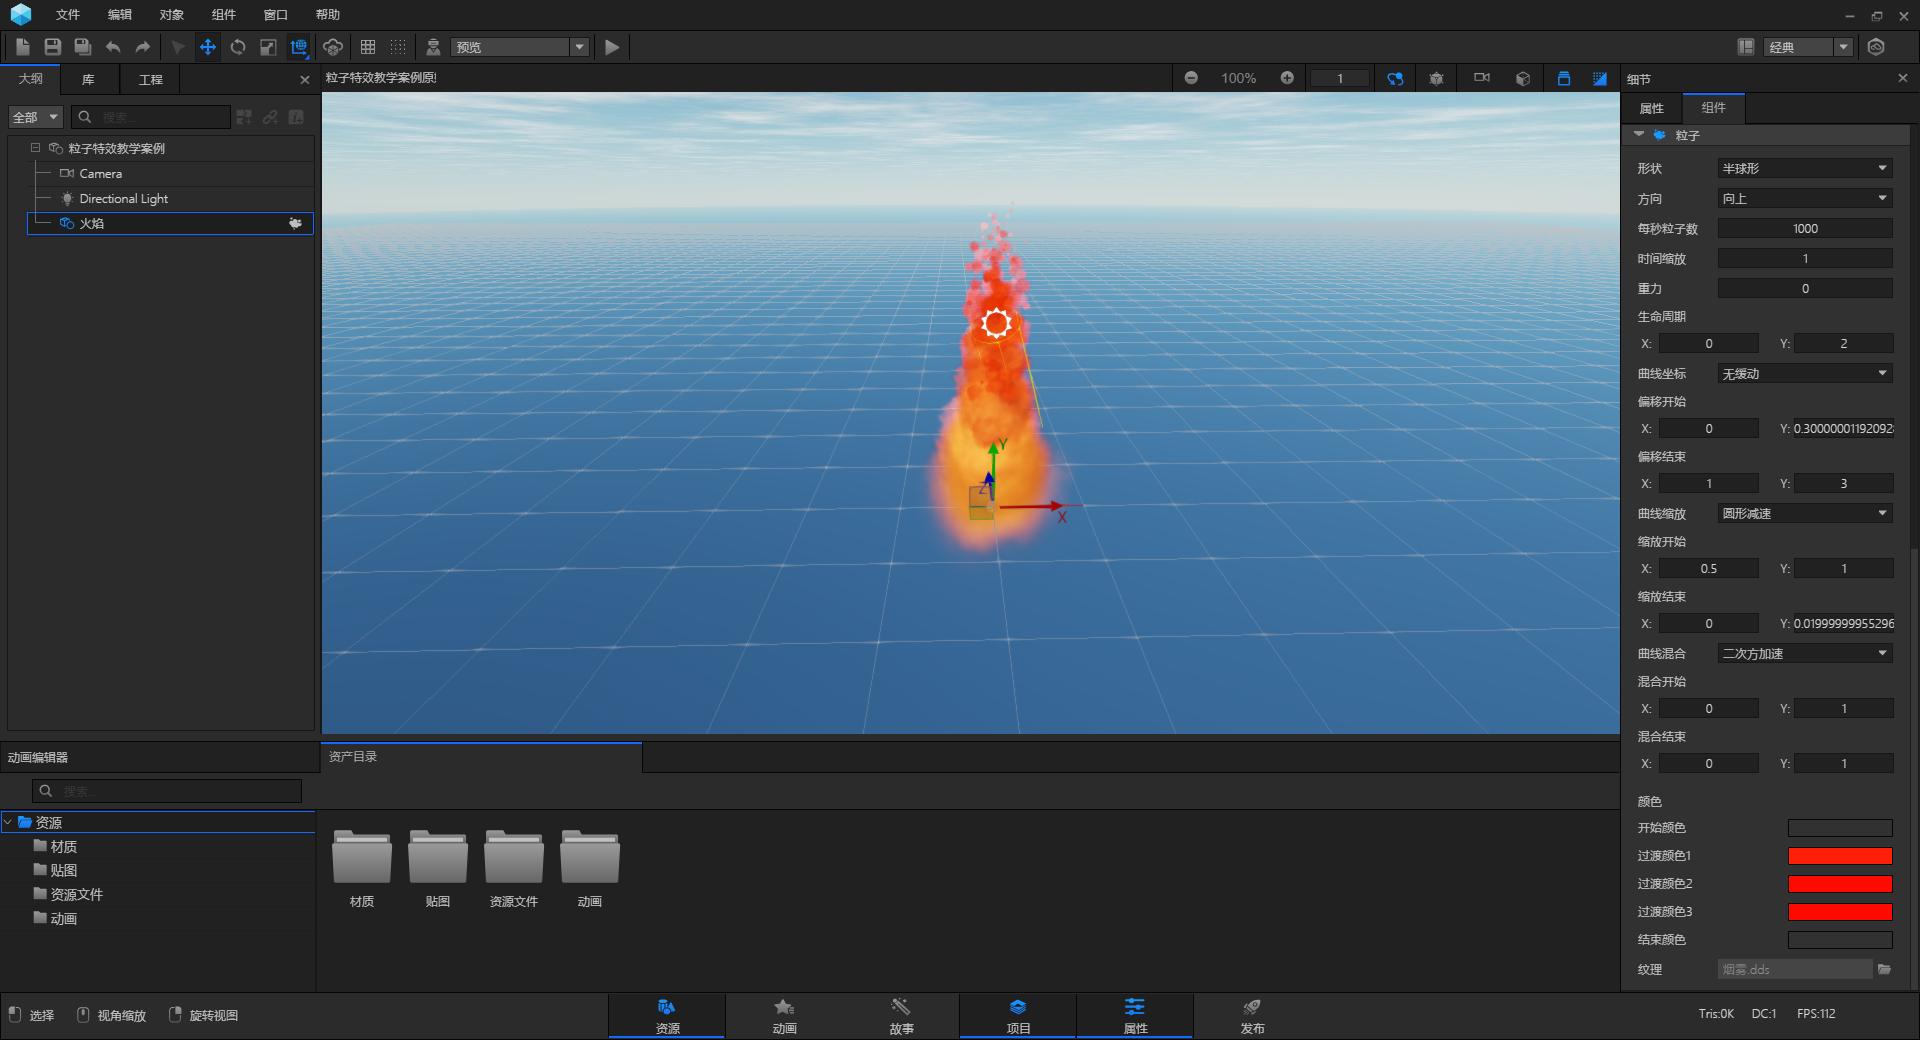Close the outline panel
The image size is (1920, 1040).
click(x=305, y=79)
